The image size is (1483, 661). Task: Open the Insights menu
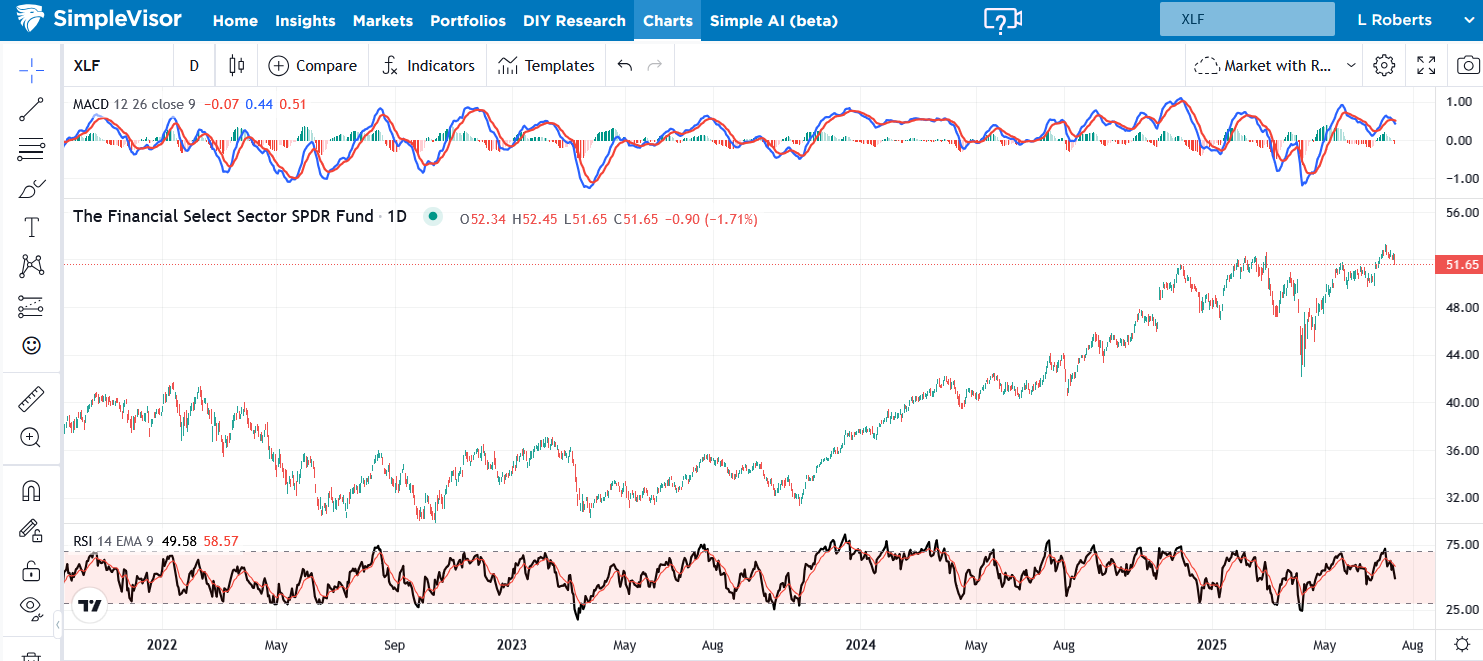point(305,21)
